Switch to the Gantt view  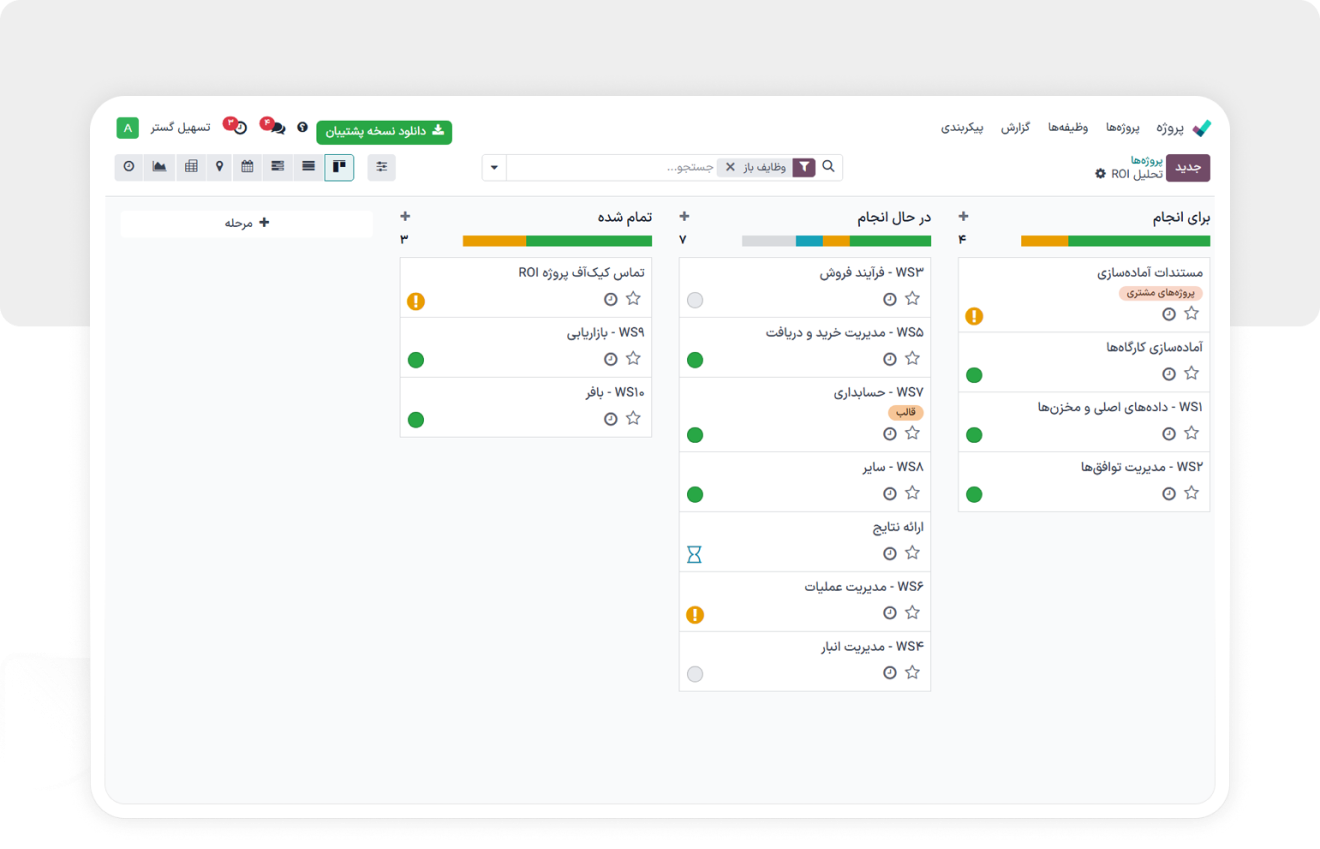(x=278, y=167)
